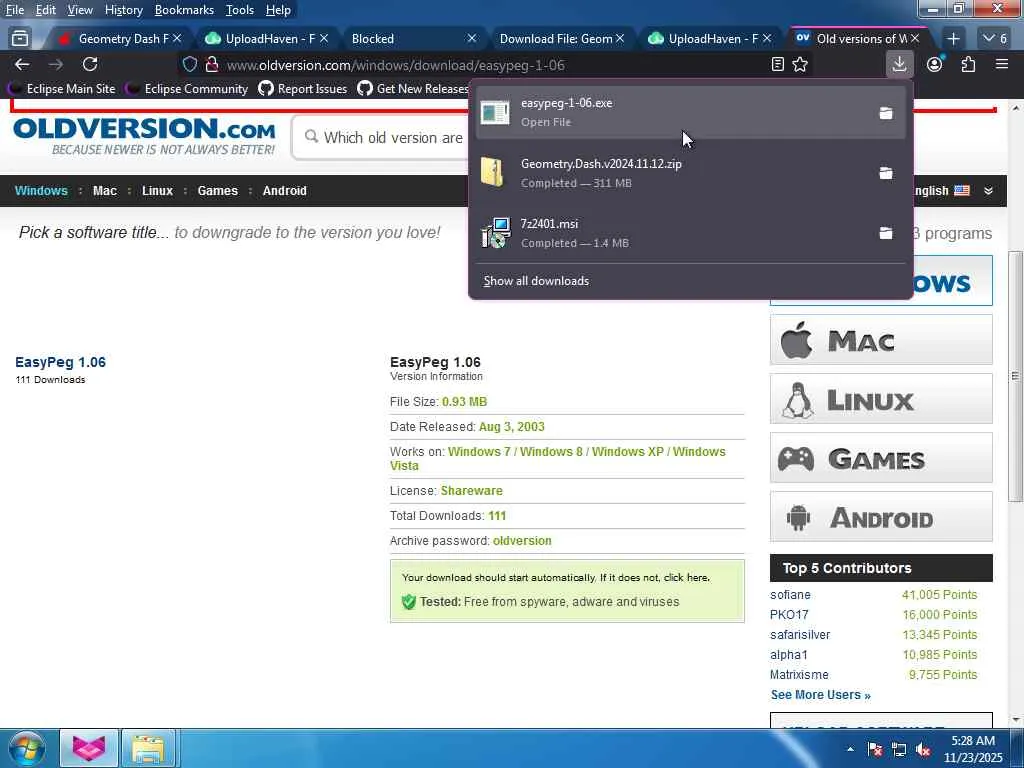Screen dimensions: 1024x768
Task: Click the Action Center flag tray icon
Action: tap(875, 750)
